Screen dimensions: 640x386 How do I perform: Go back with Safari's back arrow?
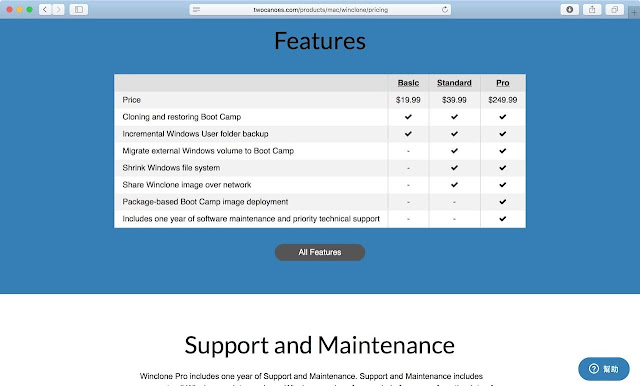[45, 9]
